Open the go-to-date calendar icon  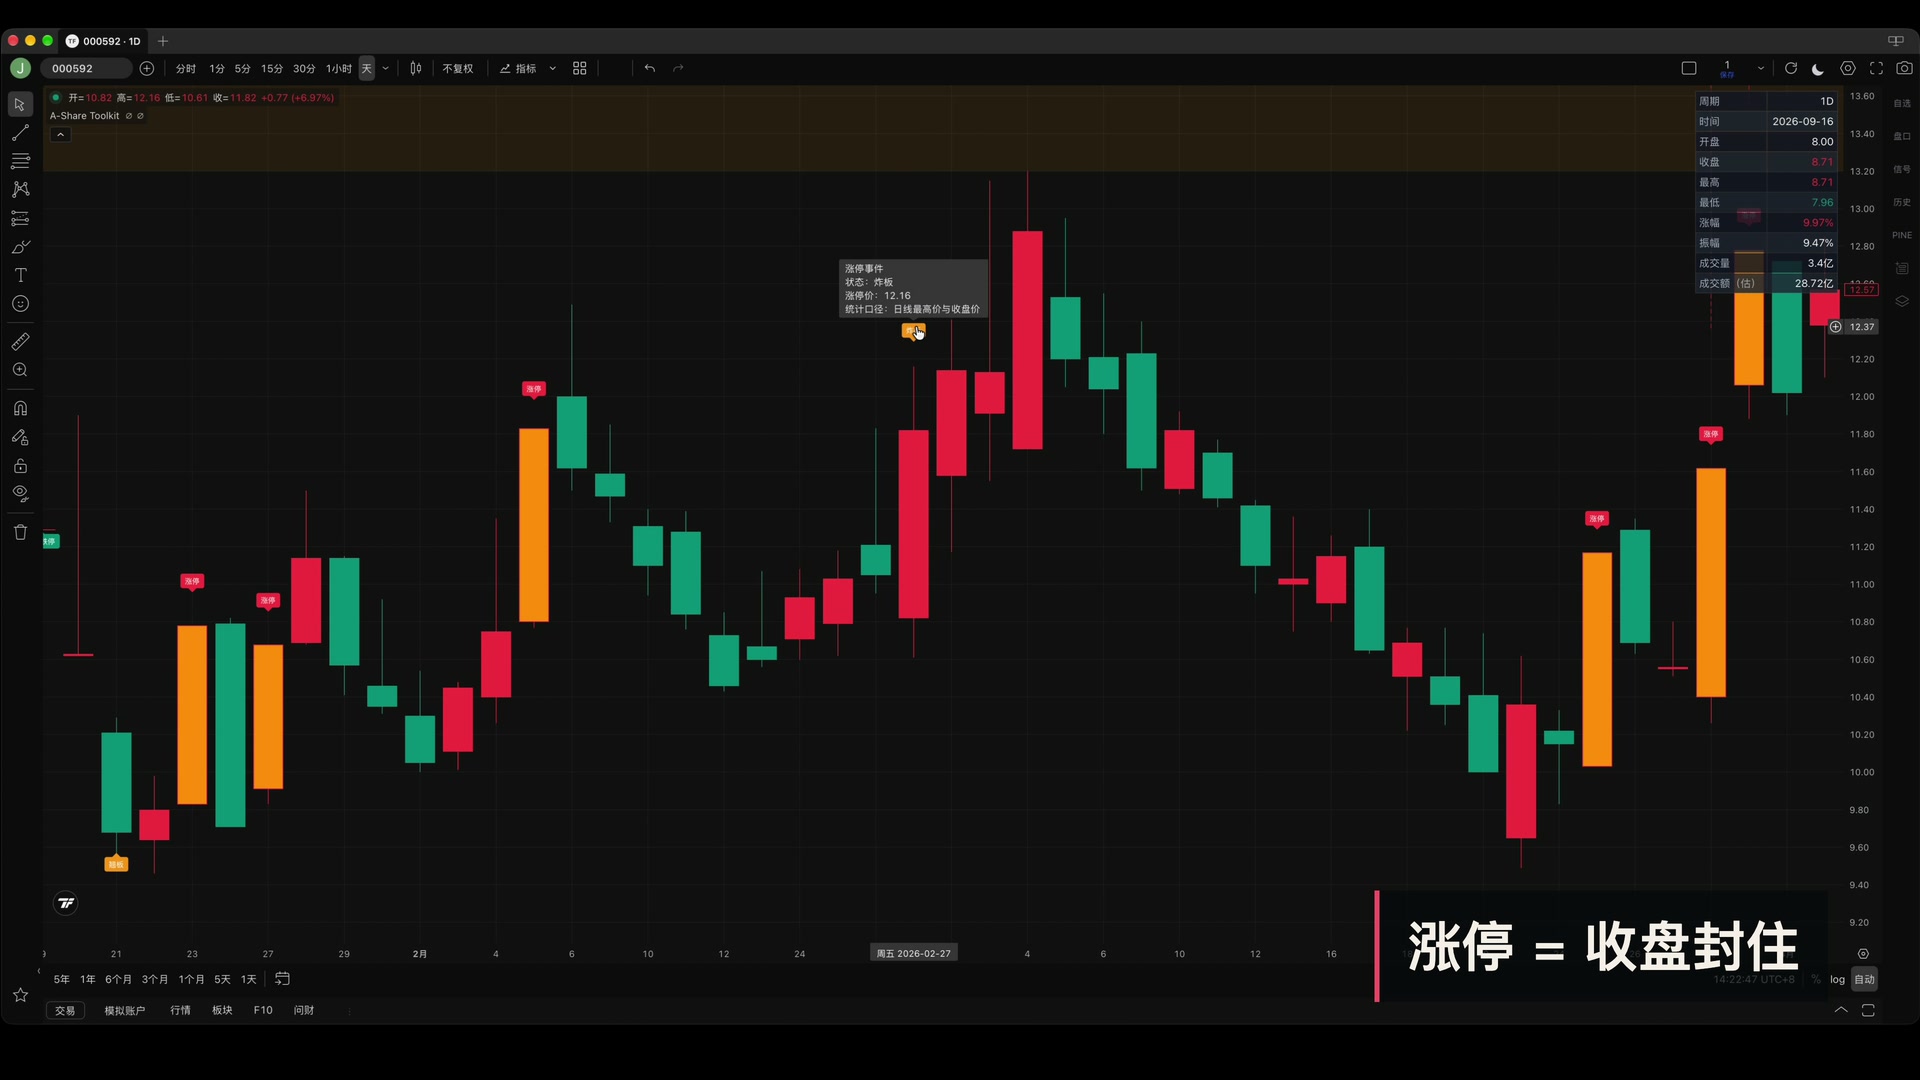click(x=283, y=979)
